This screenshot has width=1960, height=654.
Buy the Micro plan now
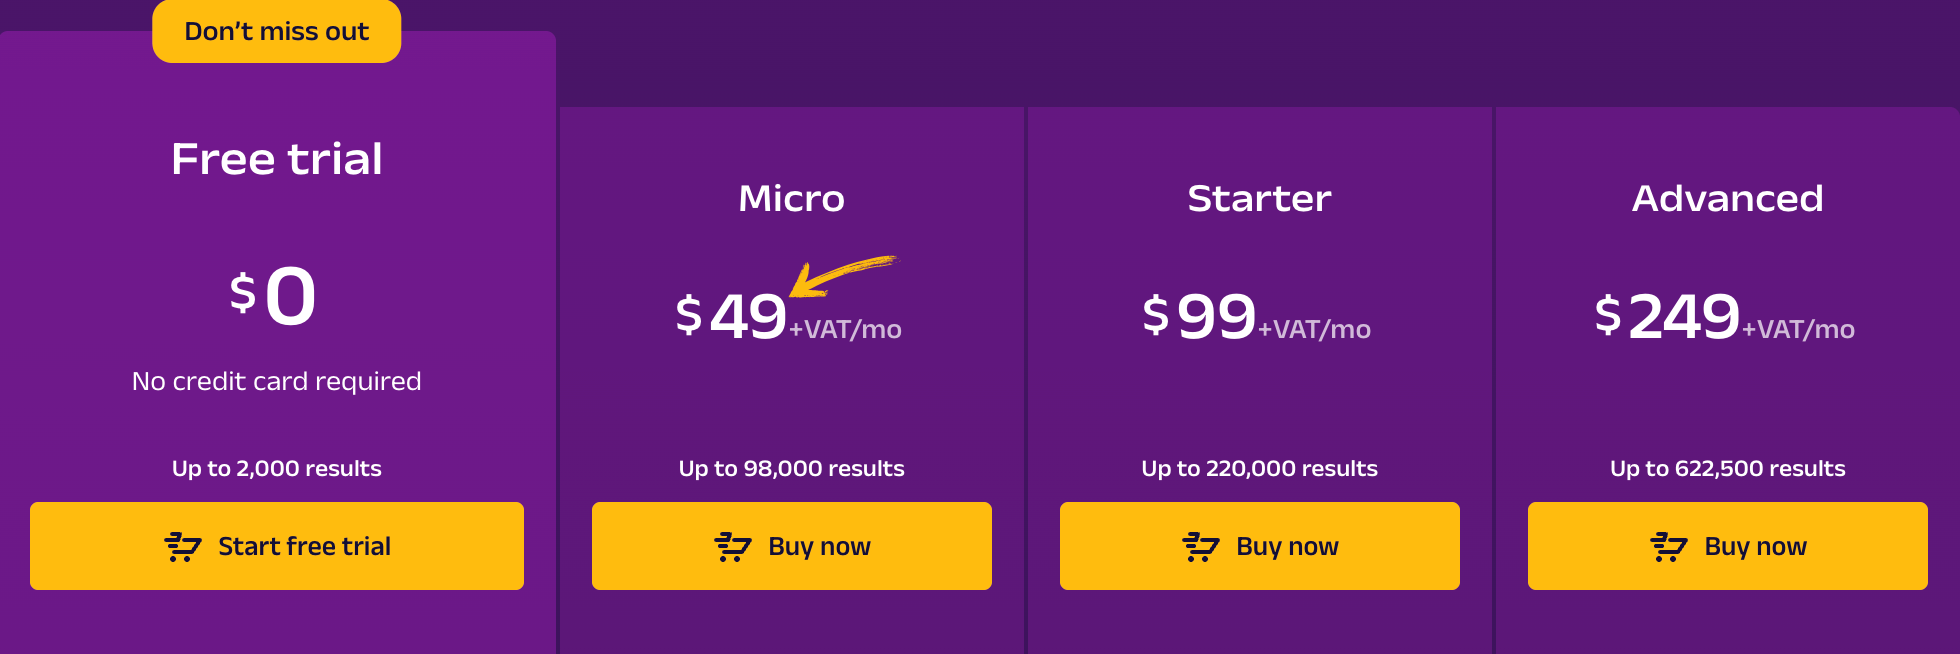pos(792,546)
